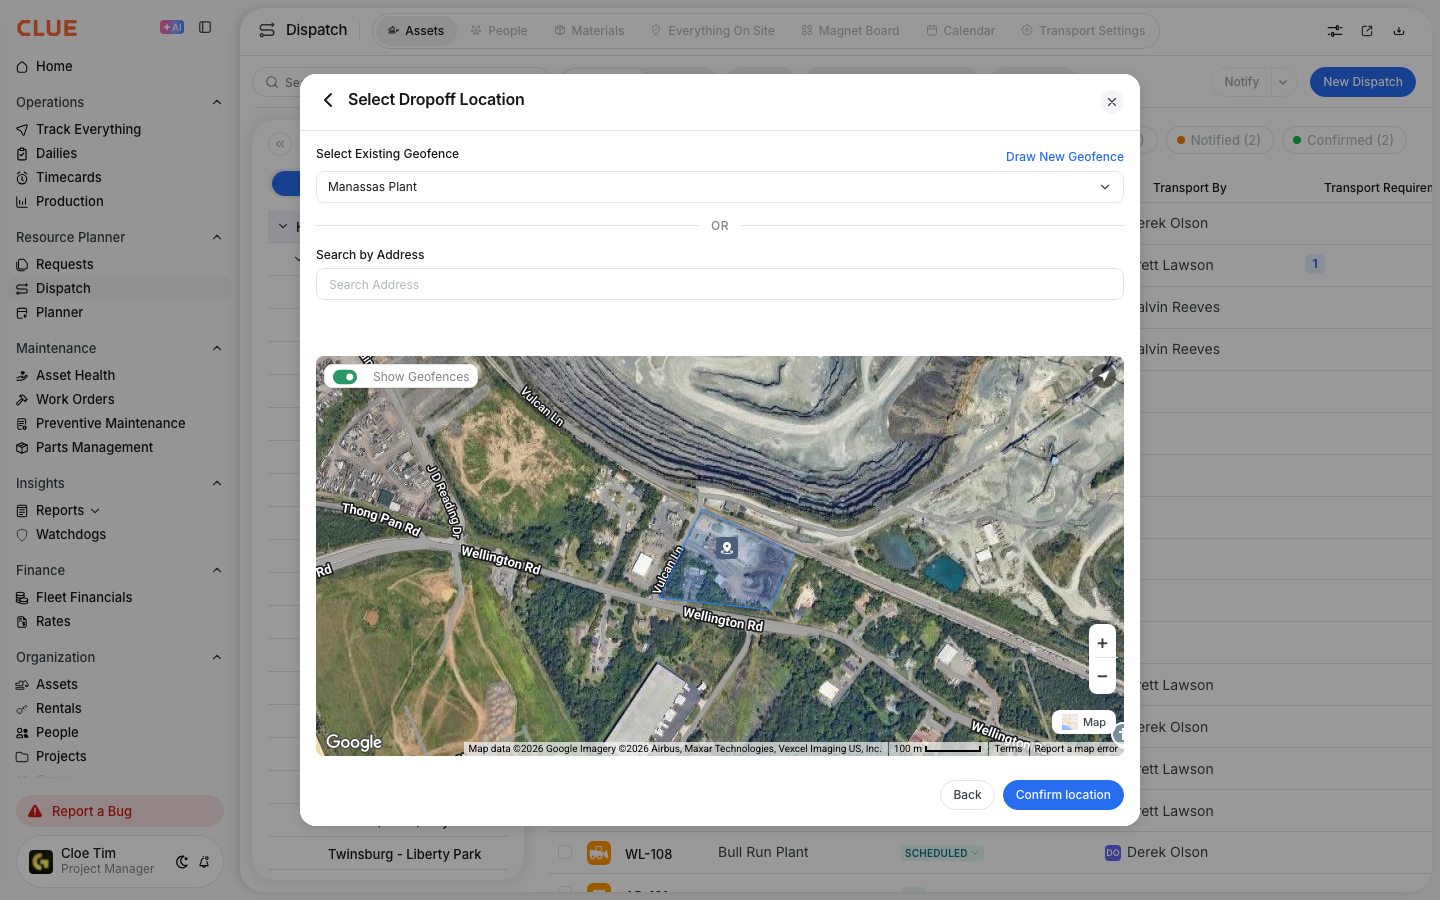
Task: Click the New Dispatch button
Action: (x=1362, y=82)
